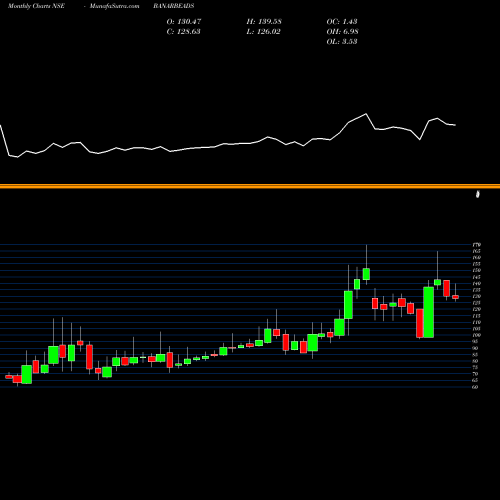Click the 75 price axis label
The height and width of the screenshot is (500, 500).
tap(475, 367)
